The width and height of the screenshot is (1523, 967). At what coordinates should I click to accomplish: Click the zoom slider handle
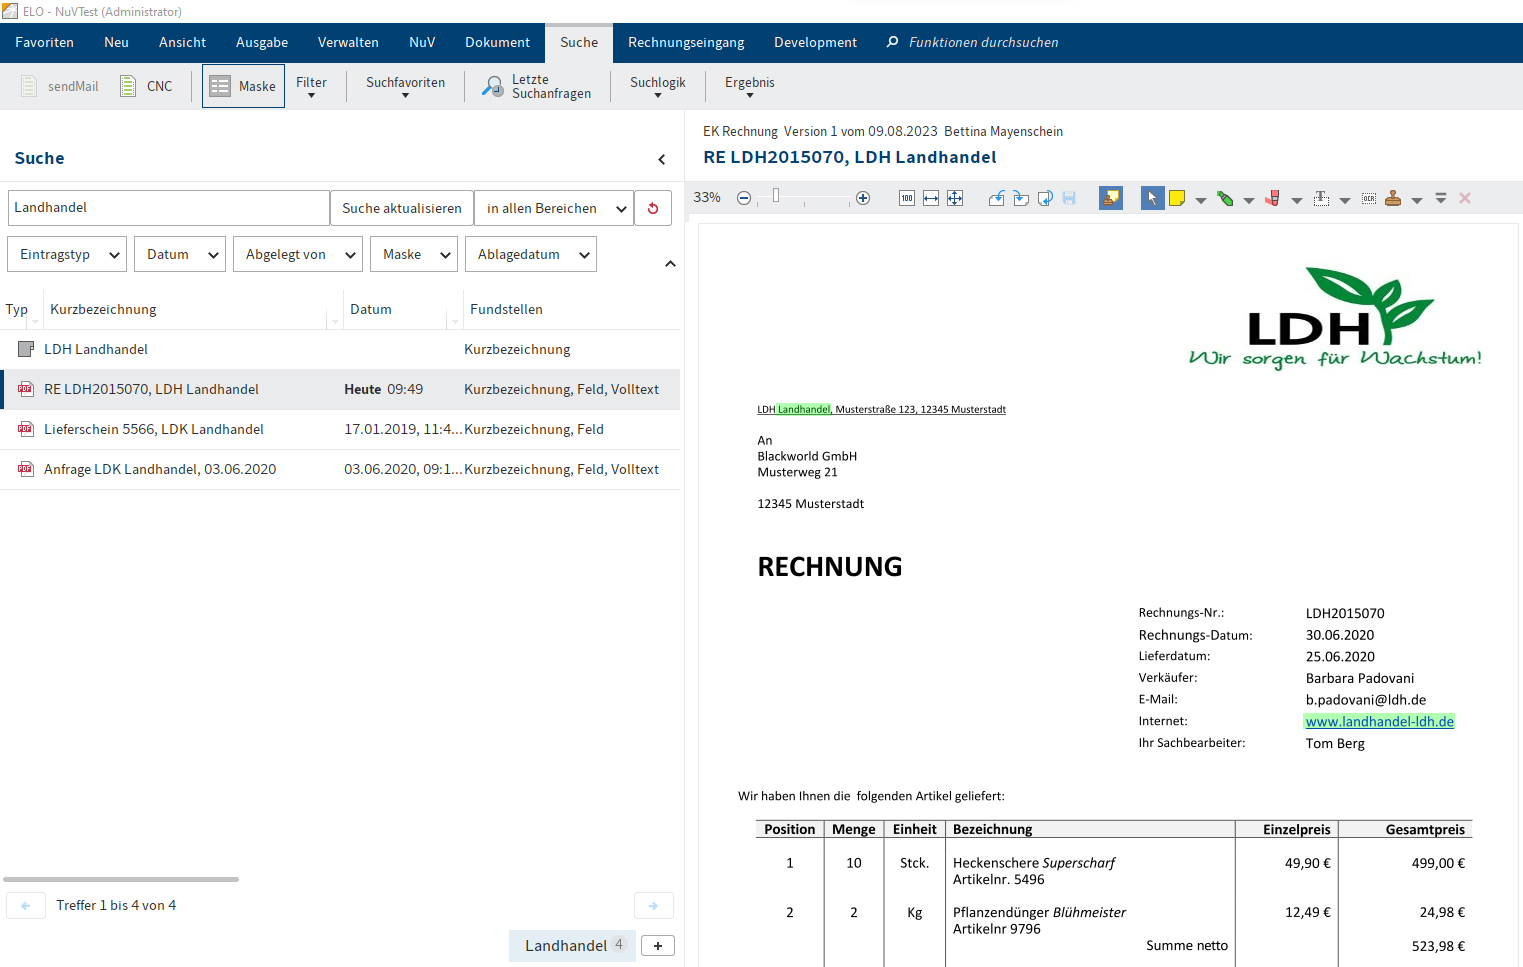pyautogui.click(x=776, y=196)
